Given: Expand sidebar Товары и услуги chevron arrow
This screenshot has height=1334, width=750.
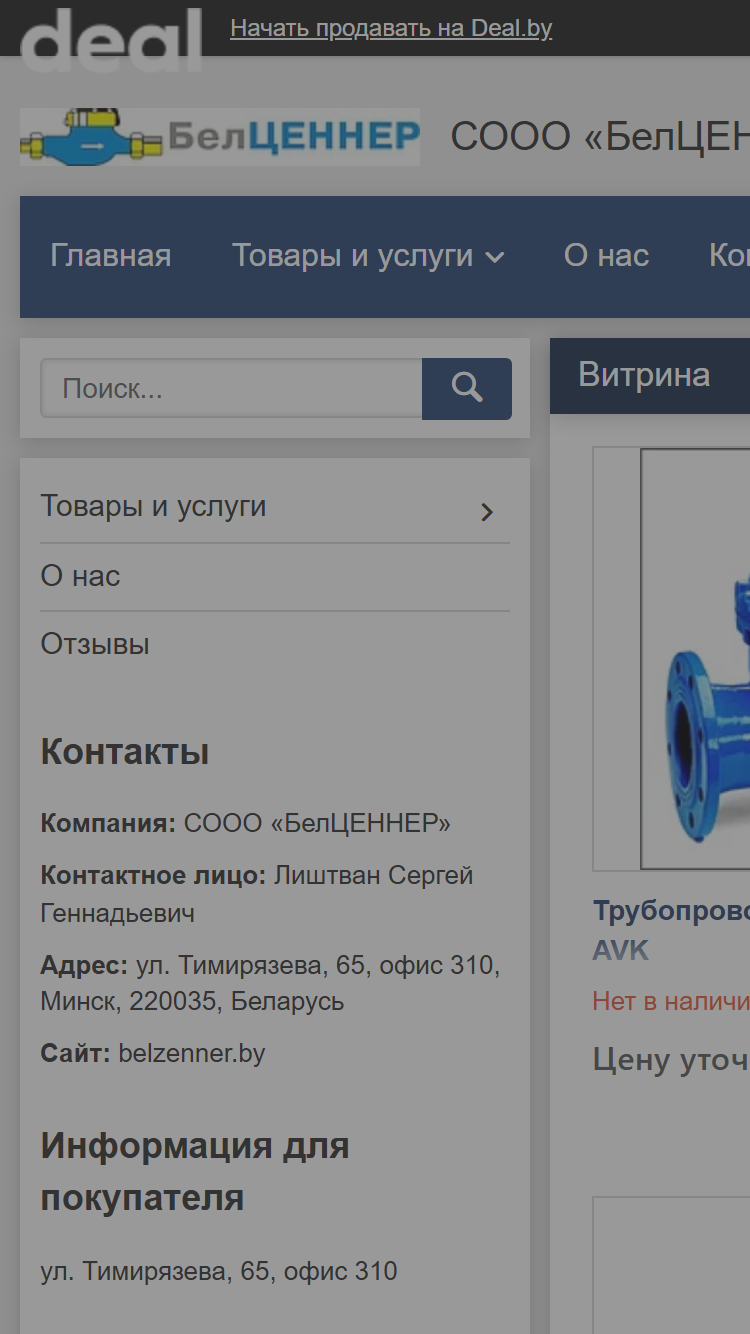Looking at the screenshot, I should (487, 512).
